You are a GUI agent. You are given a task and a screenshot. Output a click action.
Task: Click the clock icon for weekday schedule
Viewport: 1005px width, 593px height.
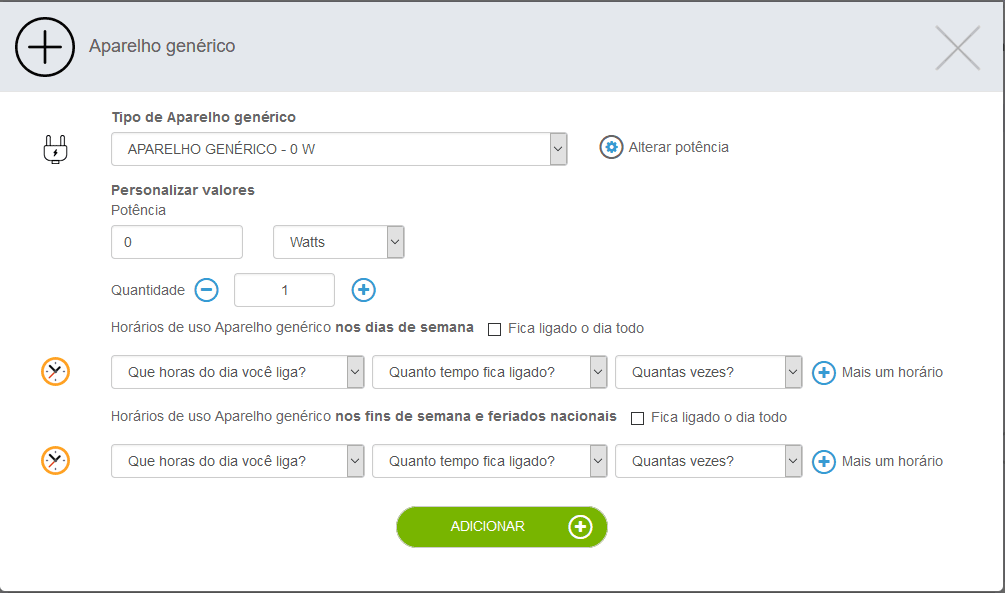57,371
